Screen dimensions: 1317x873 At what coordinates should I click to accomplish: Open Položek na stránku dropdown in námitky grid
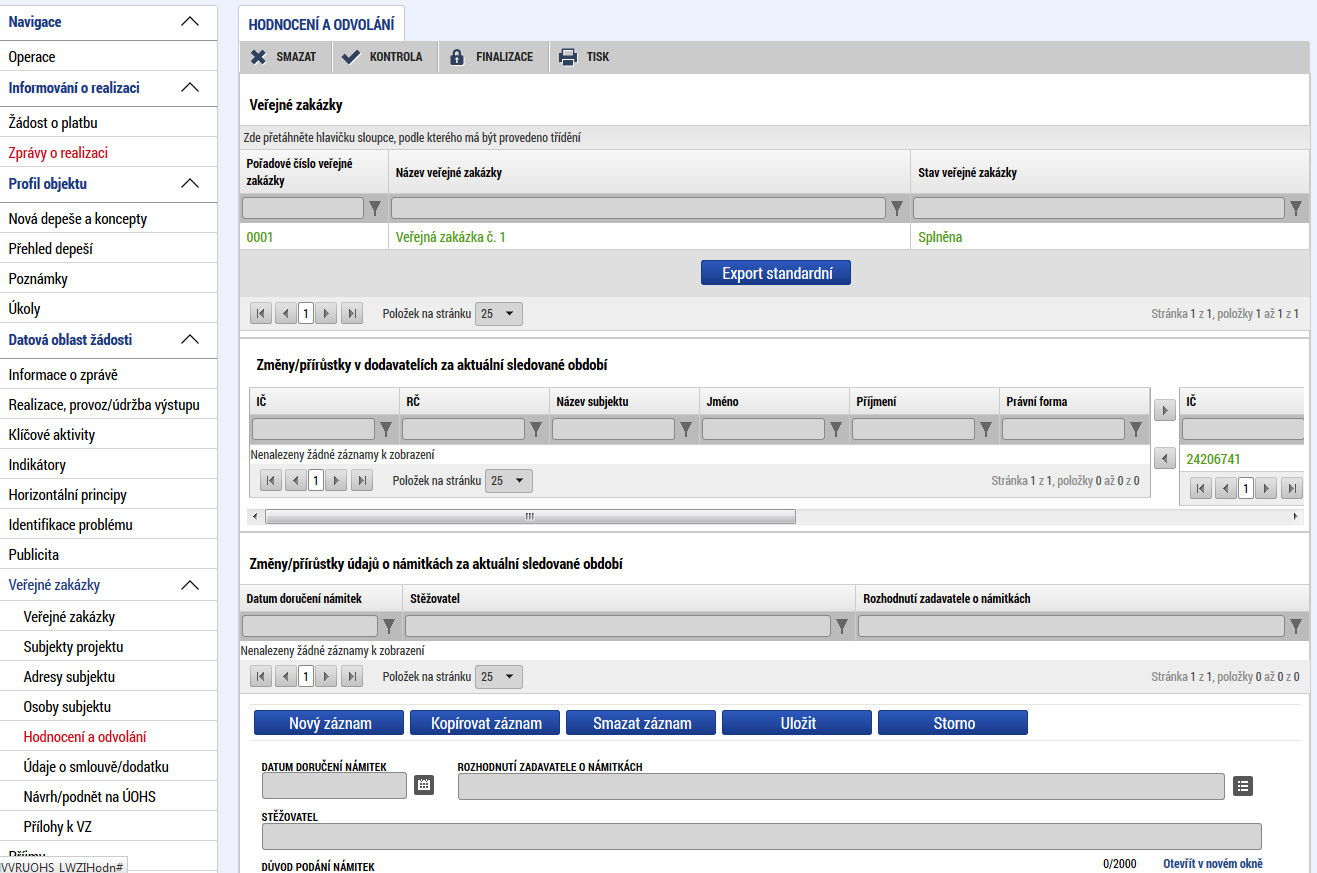pos(499,677)
